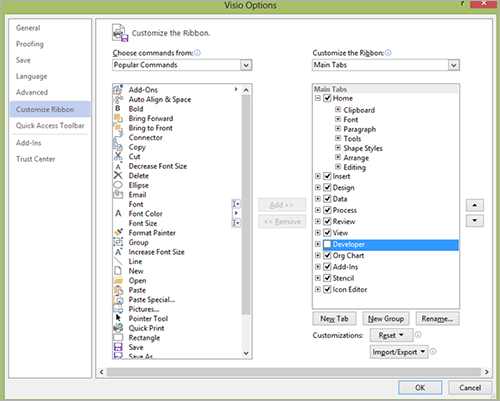Image resolution: width=500 pixels, height=401 pixels.
Task: Choose the Quick Print icon
Action: click(x=118, y=328)
